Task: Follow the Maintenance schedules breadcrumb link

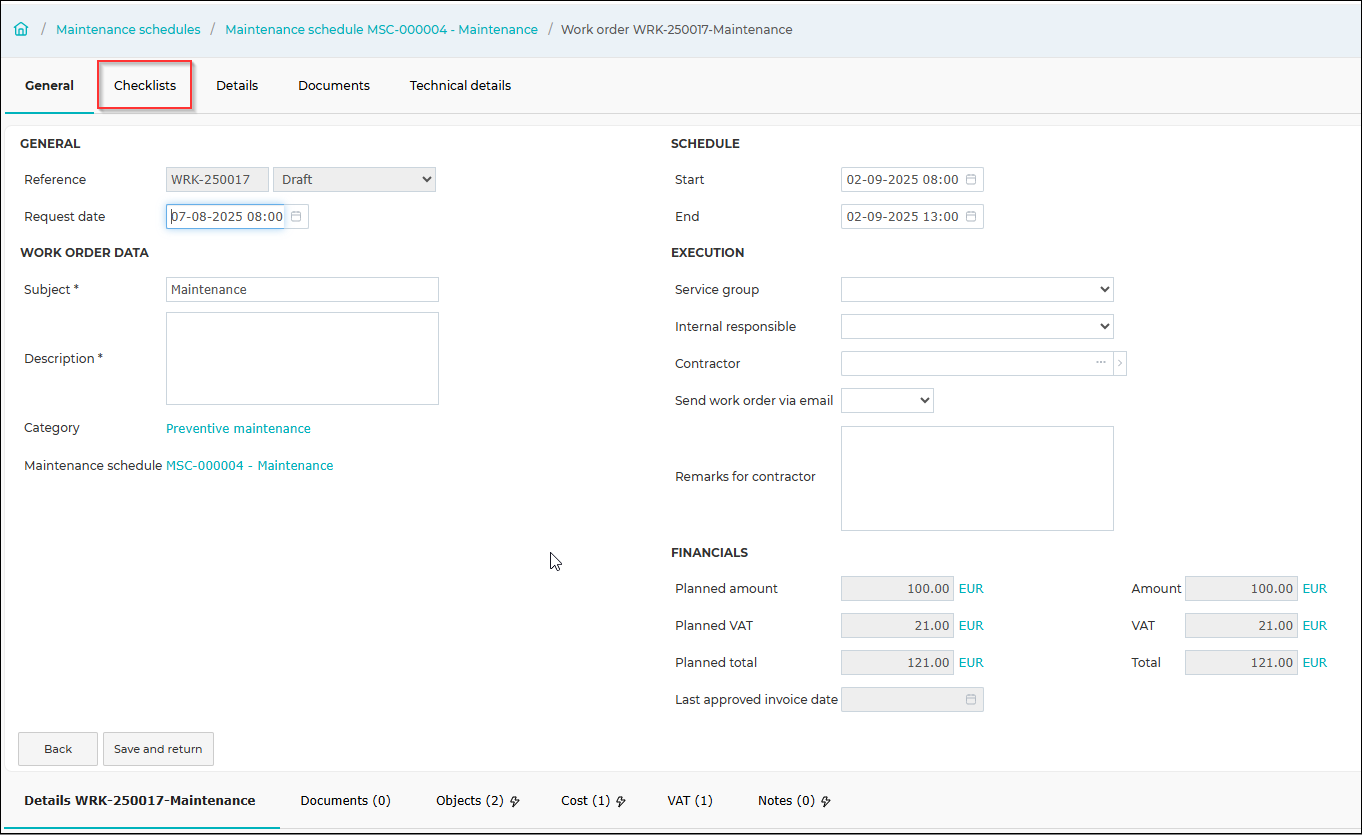Action: pyautogui.click(x=128, y=30)
